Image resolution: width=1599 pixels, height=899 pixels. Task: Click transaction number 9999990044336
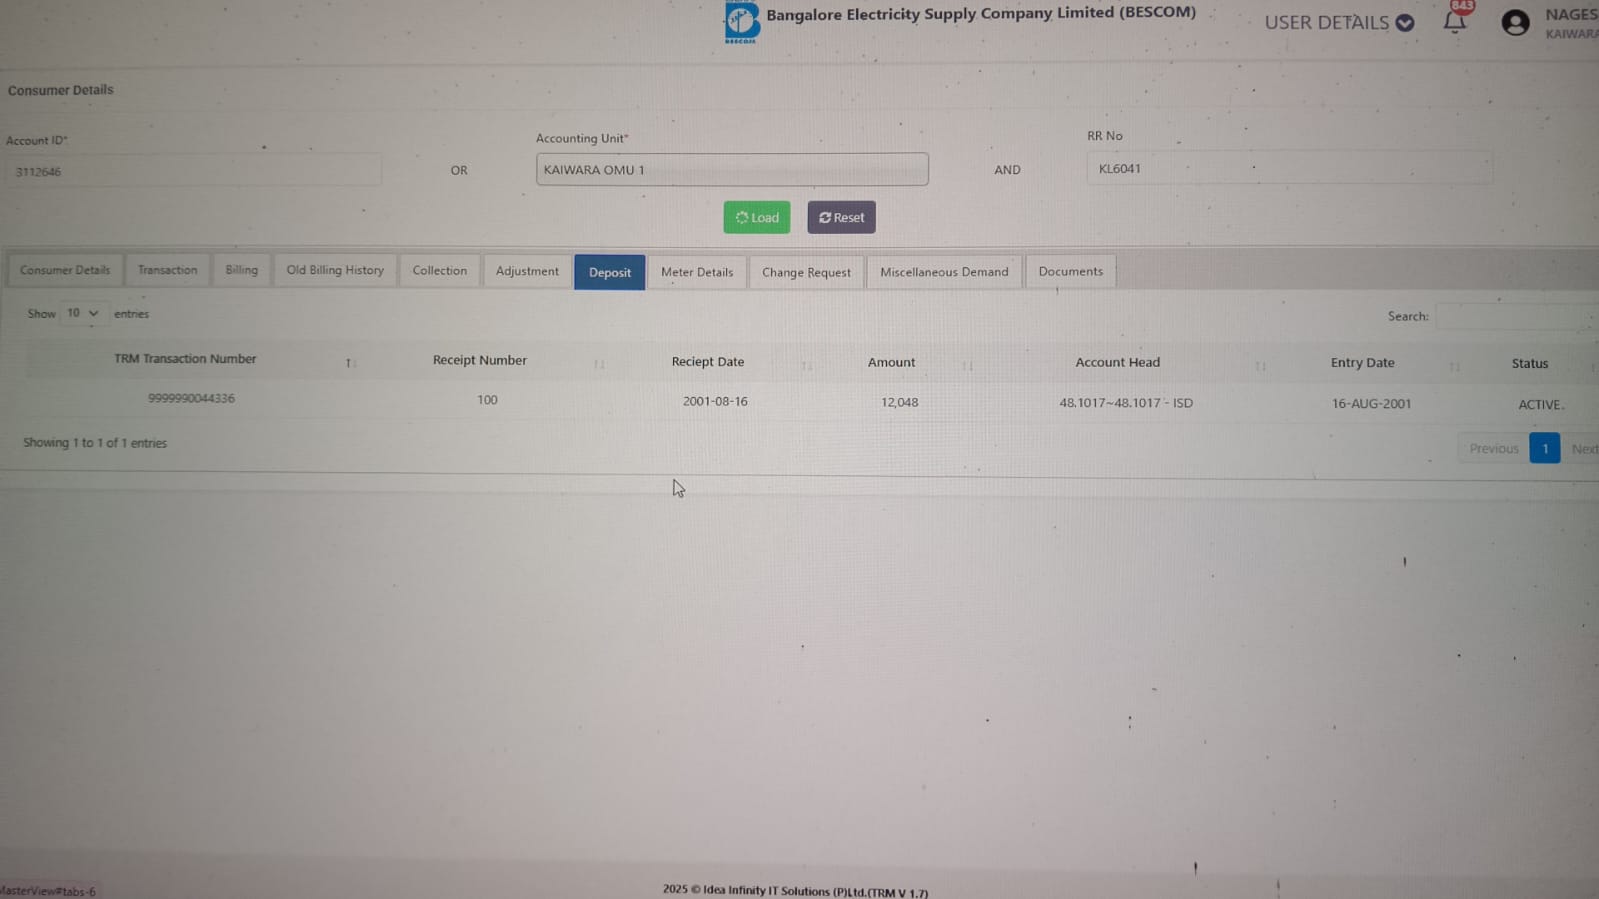point(191,398)
